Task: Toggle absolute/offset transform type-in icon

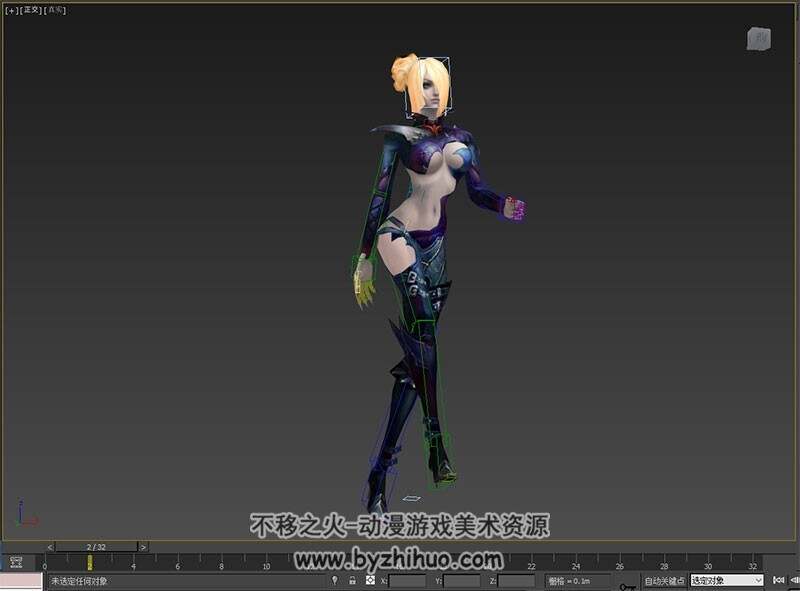Action: click(x=370, y=580)
